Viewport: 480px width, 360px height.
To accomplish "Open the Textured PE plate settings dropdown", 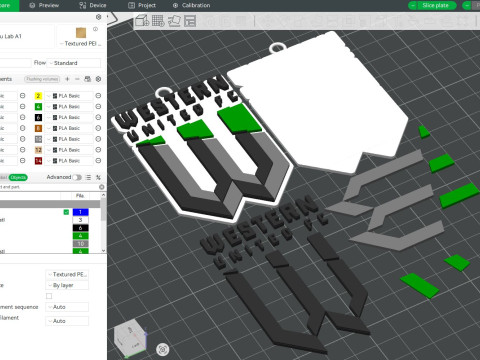I will [67, 274].
